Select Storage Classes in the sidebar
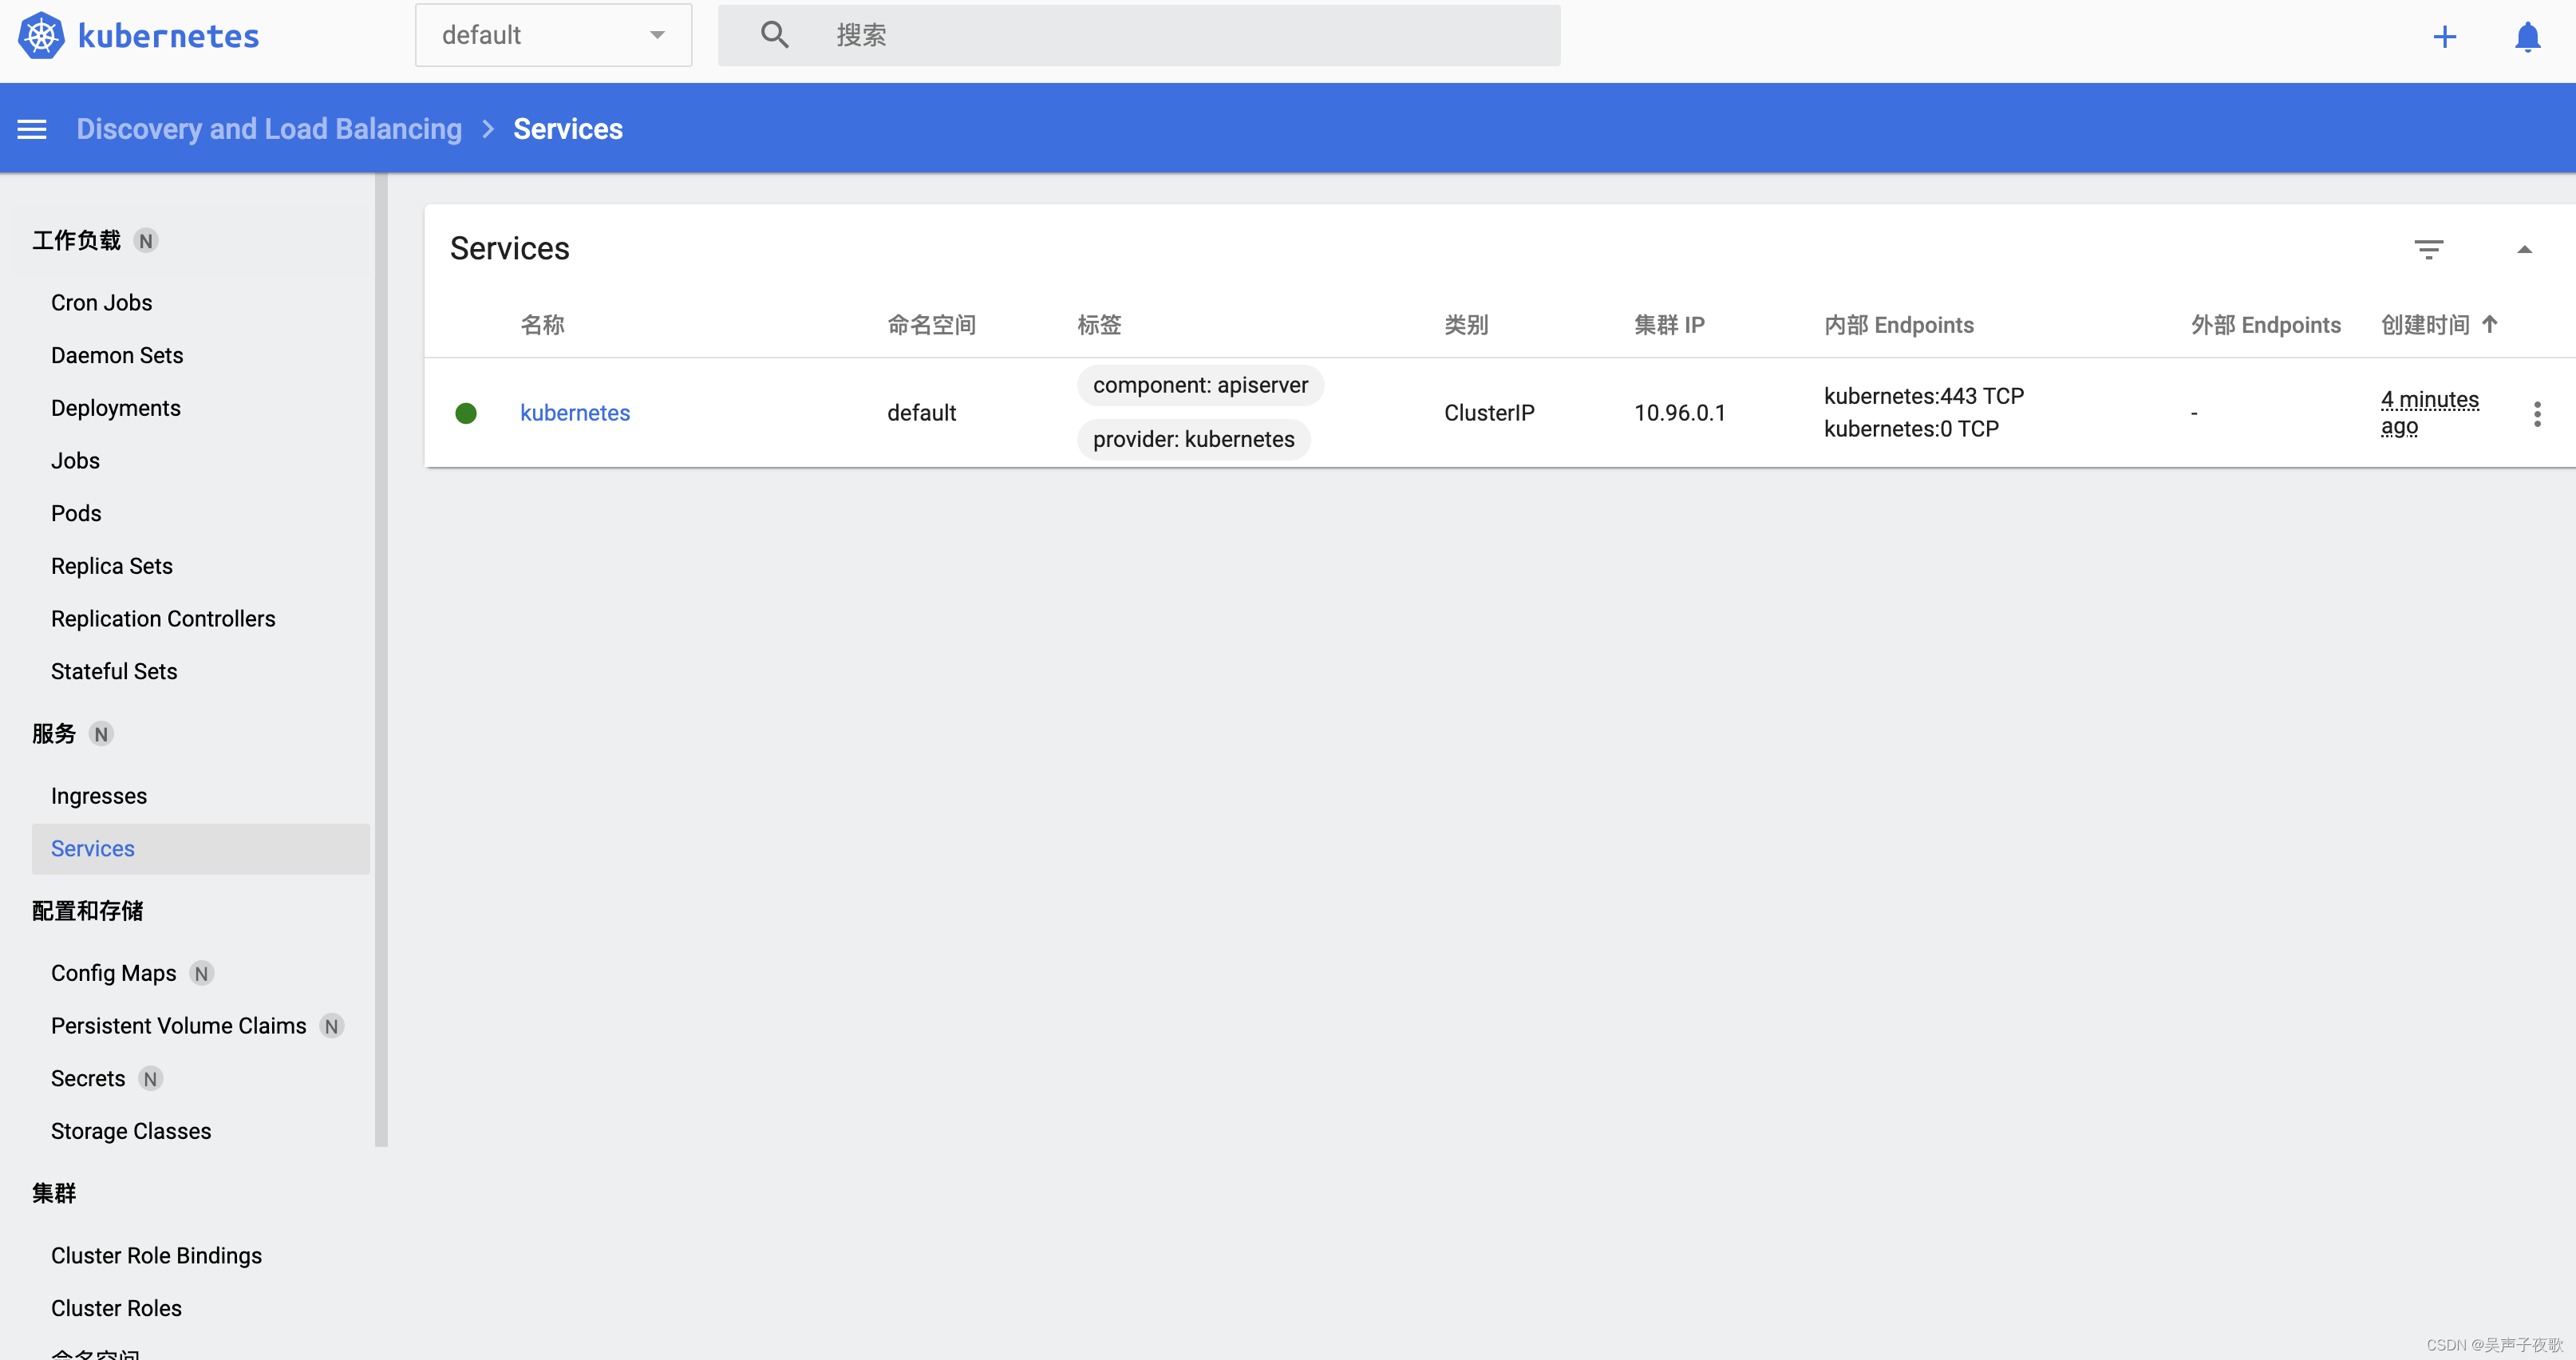The width and height of the screenshot is (2576, 1360). click(130, 1131)
